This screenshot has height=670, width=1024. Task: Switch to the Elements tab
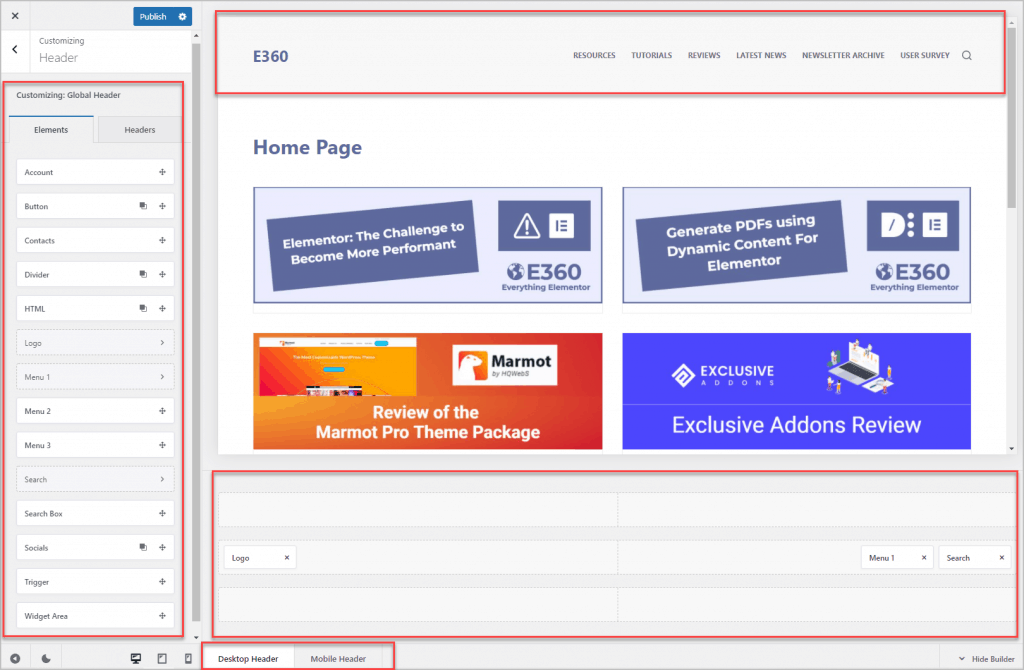(x=51, y=129)
